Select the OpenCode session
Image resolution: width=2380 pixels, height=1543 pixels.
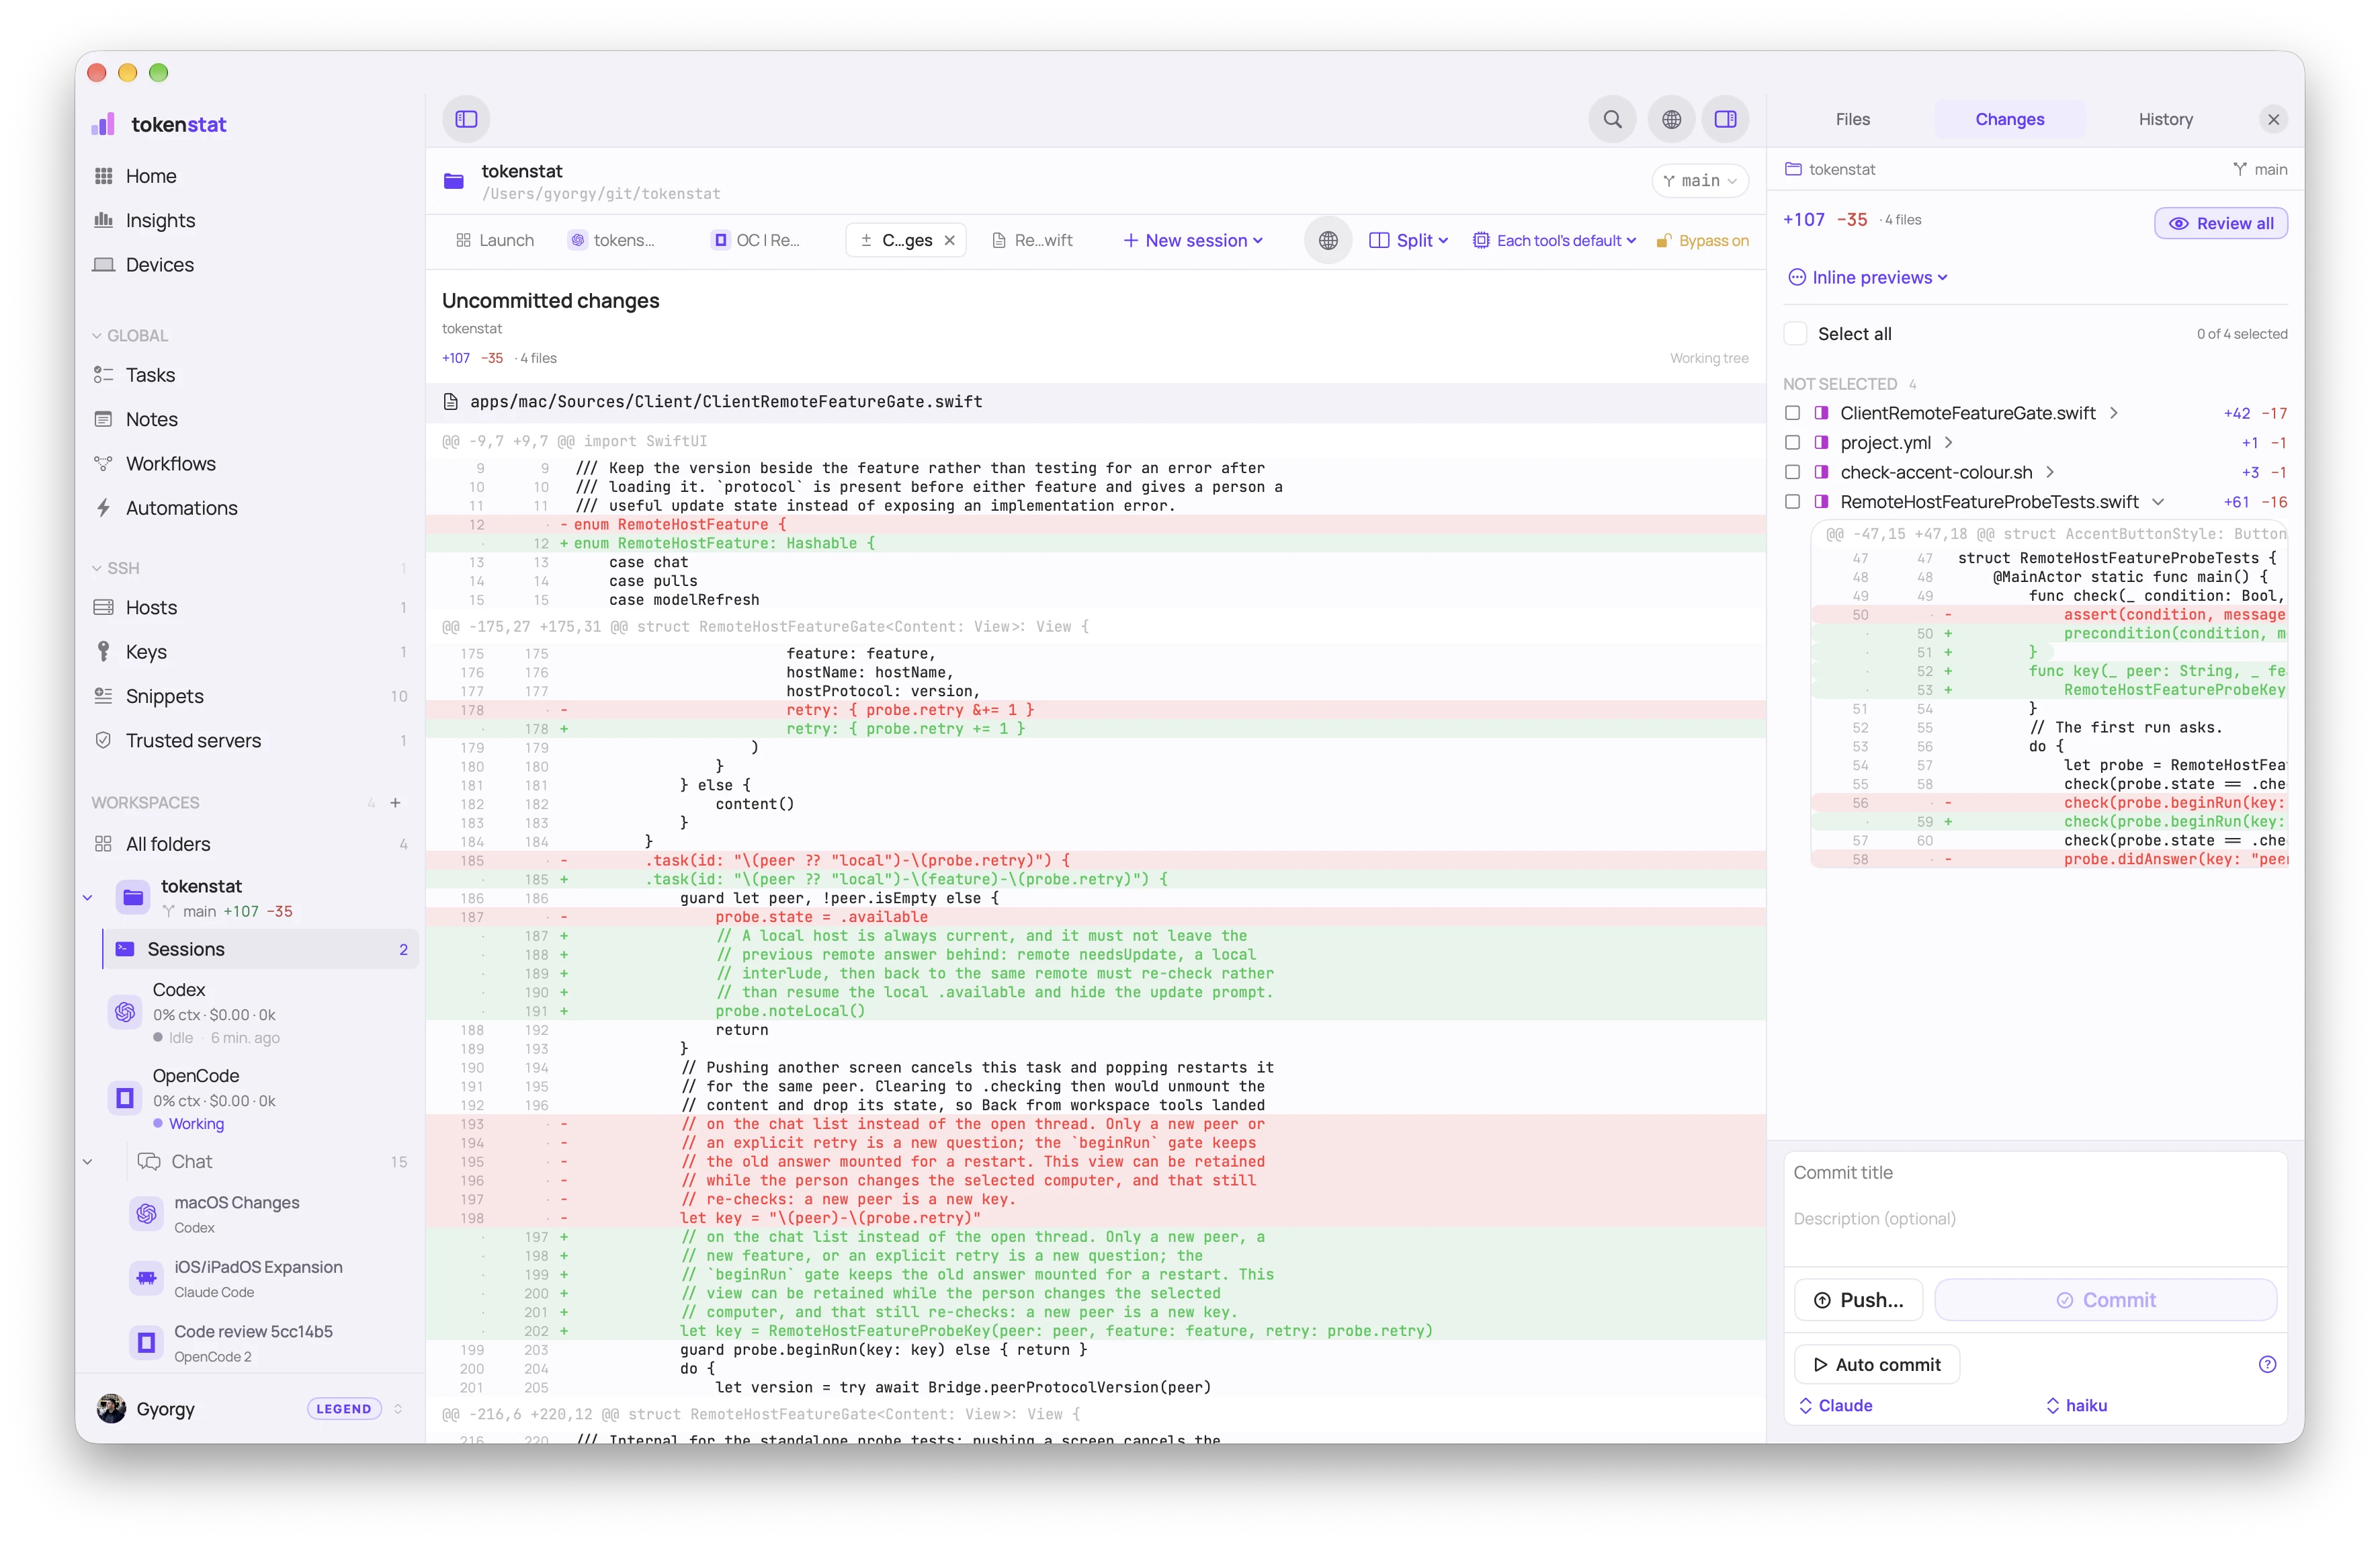pyautogui.click(x=250, y=1098)
